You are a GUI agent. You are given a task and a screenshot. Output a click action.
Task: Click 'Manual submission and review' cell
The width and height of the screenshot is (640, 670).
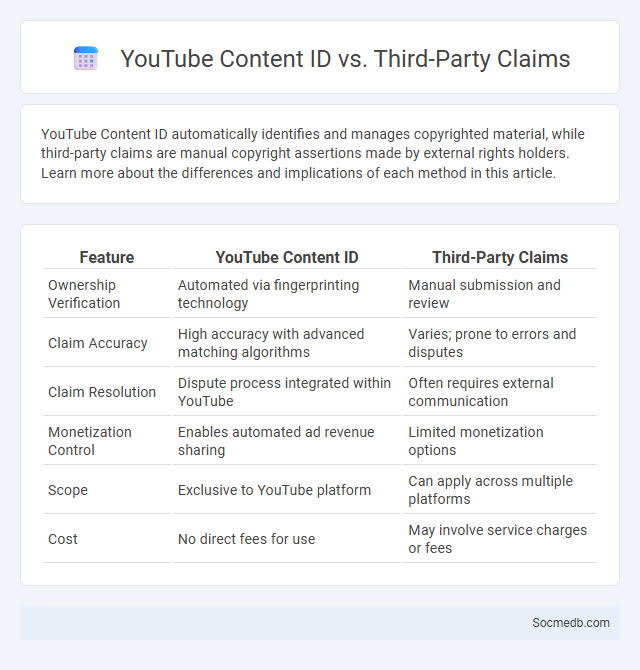coord(500,294)
